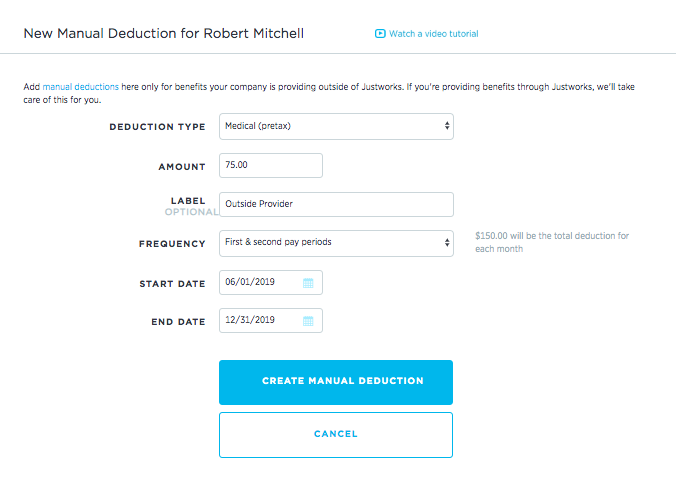The width and height of the screenshot is (676, 484).
Task: Cancel the new manual deduction
Action: point(336,435)
